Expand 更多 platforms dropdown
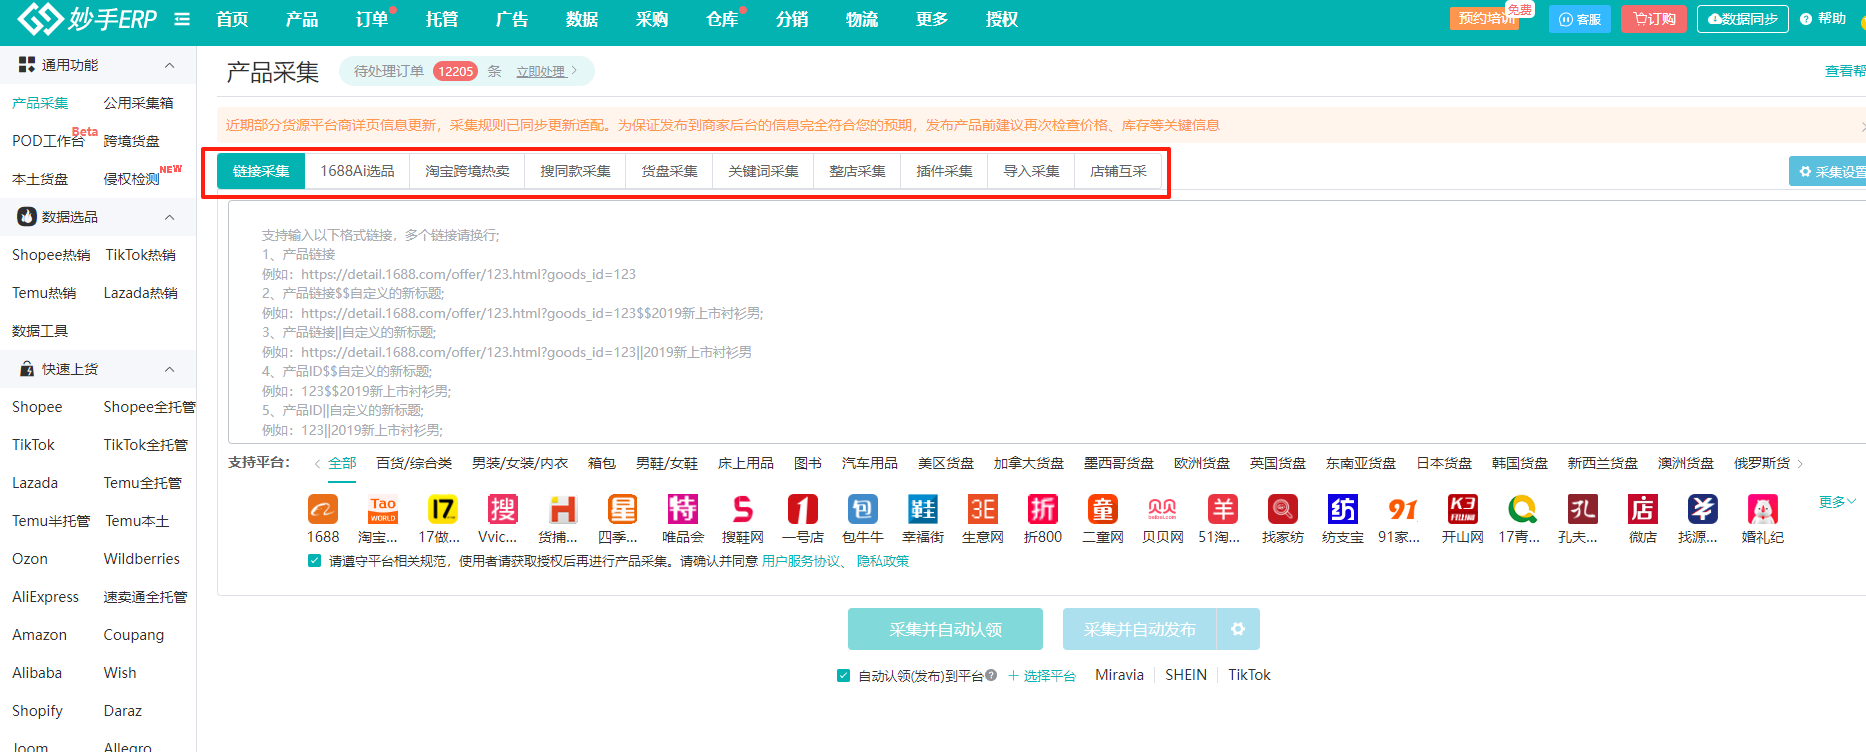 (1836, 502)
